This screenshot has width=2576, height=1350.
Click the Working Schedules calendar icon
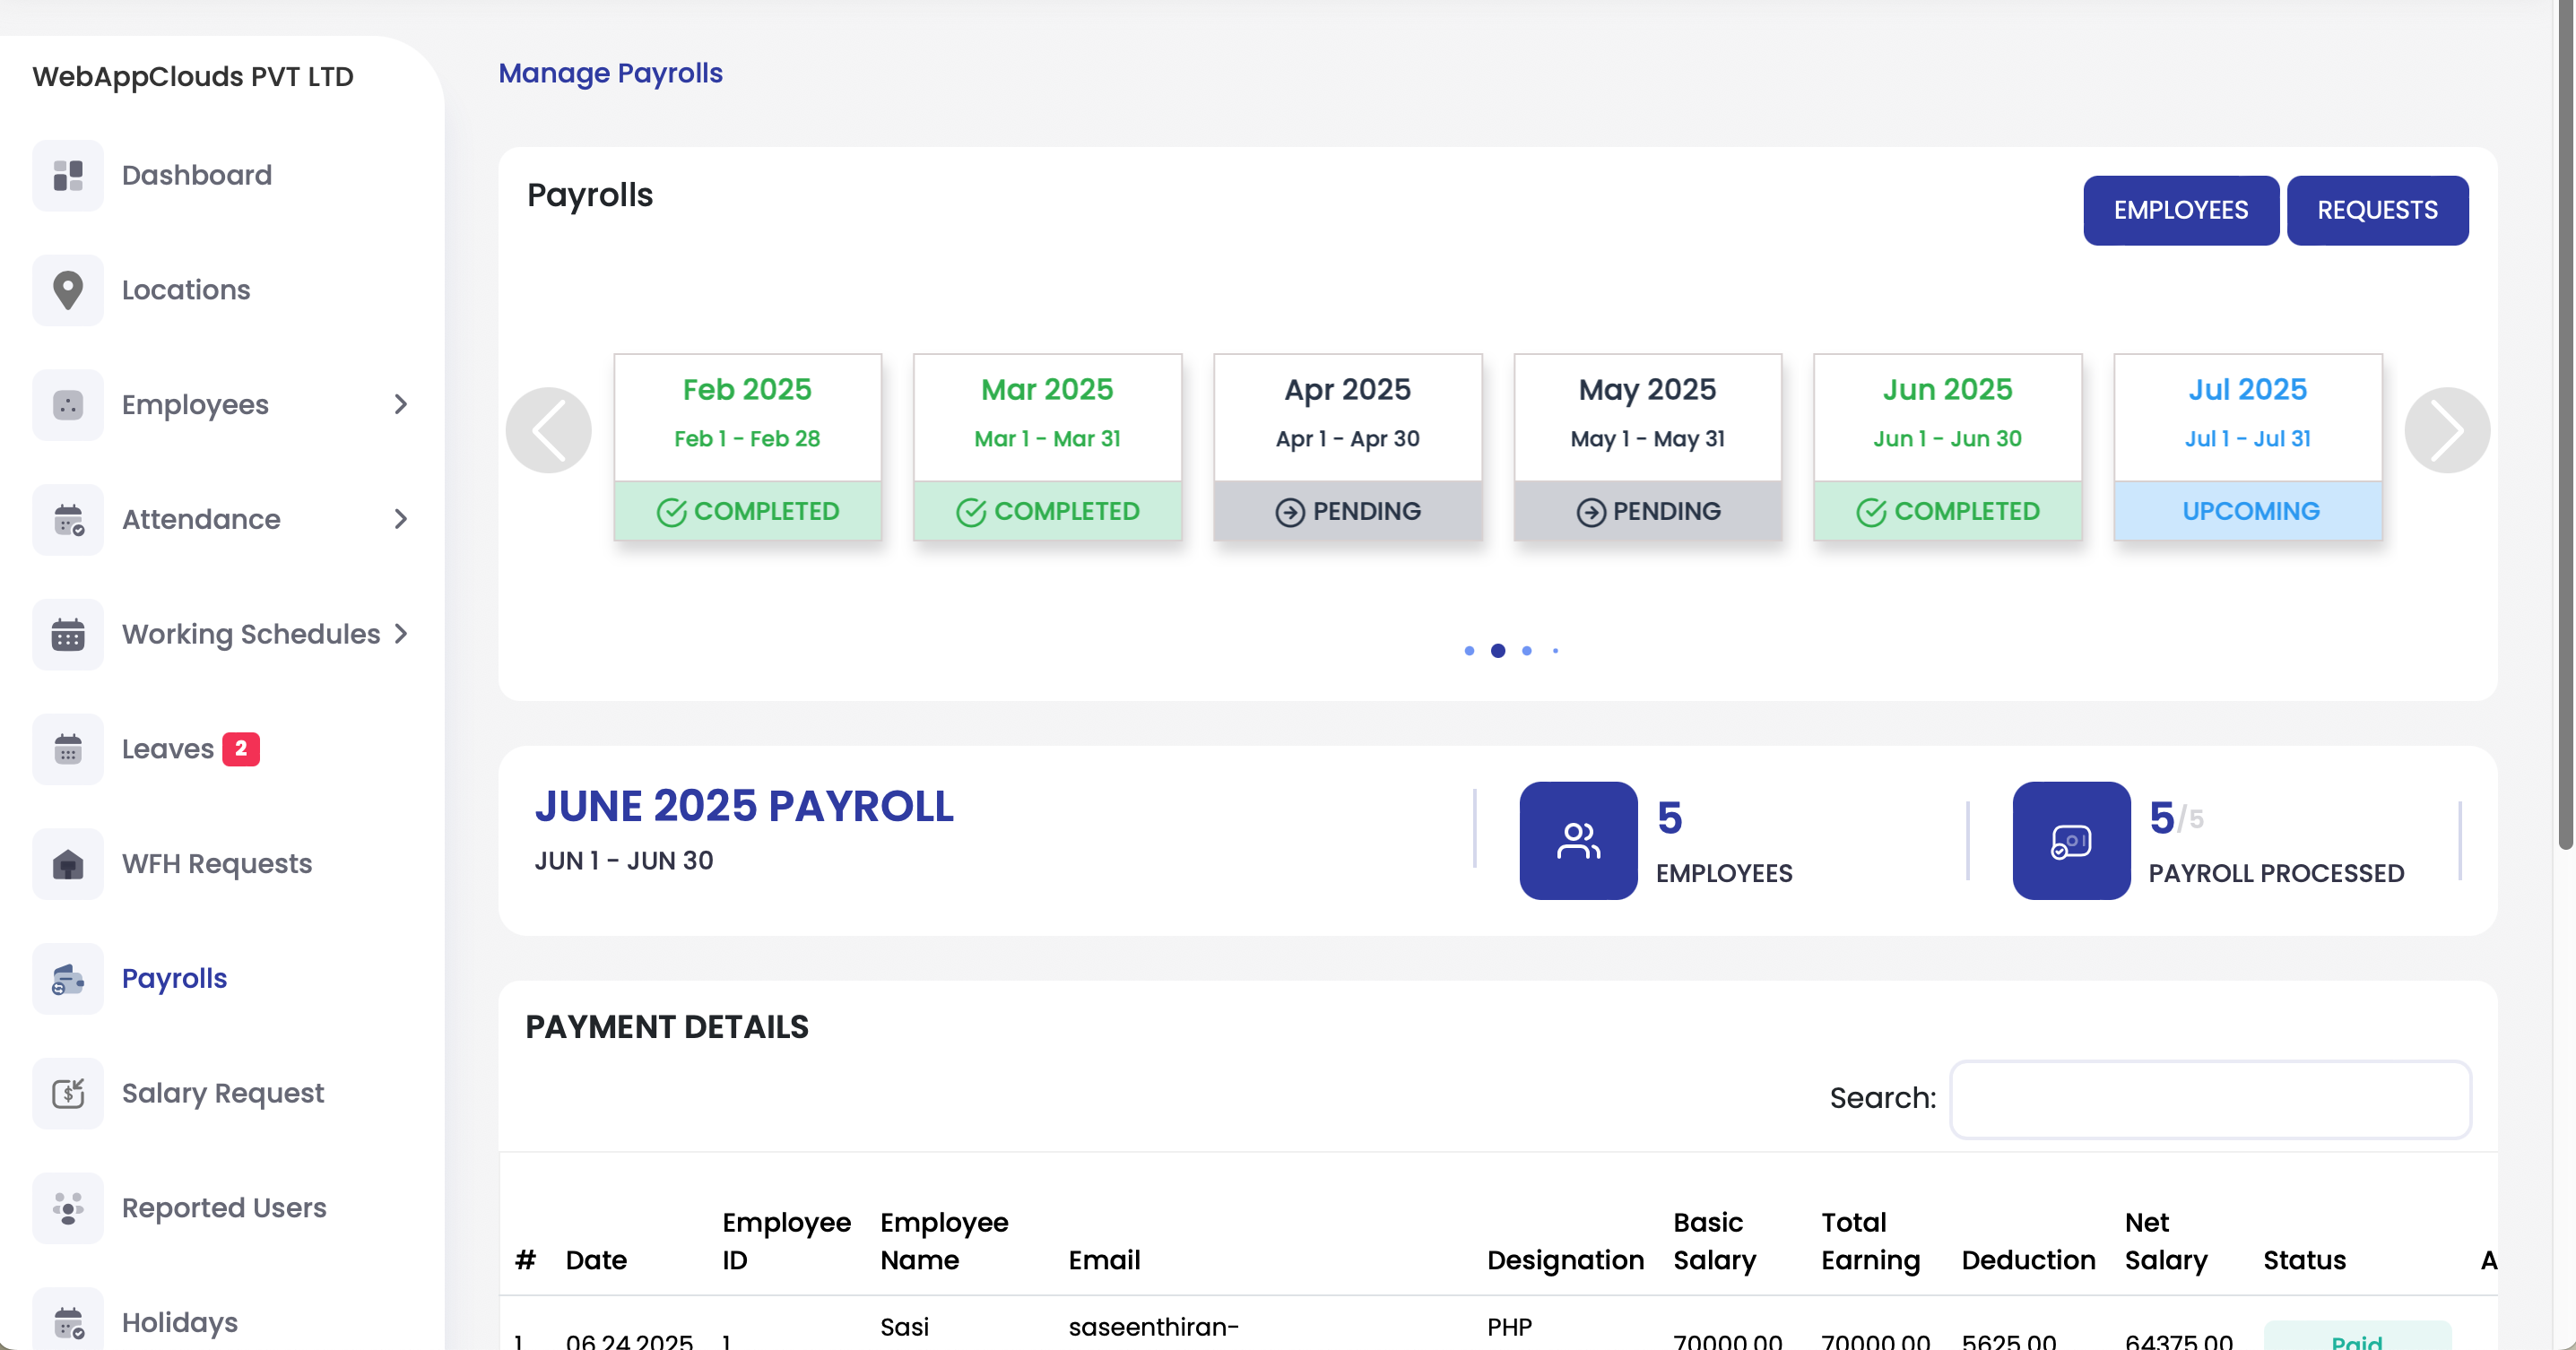click(x=67, y=634)
